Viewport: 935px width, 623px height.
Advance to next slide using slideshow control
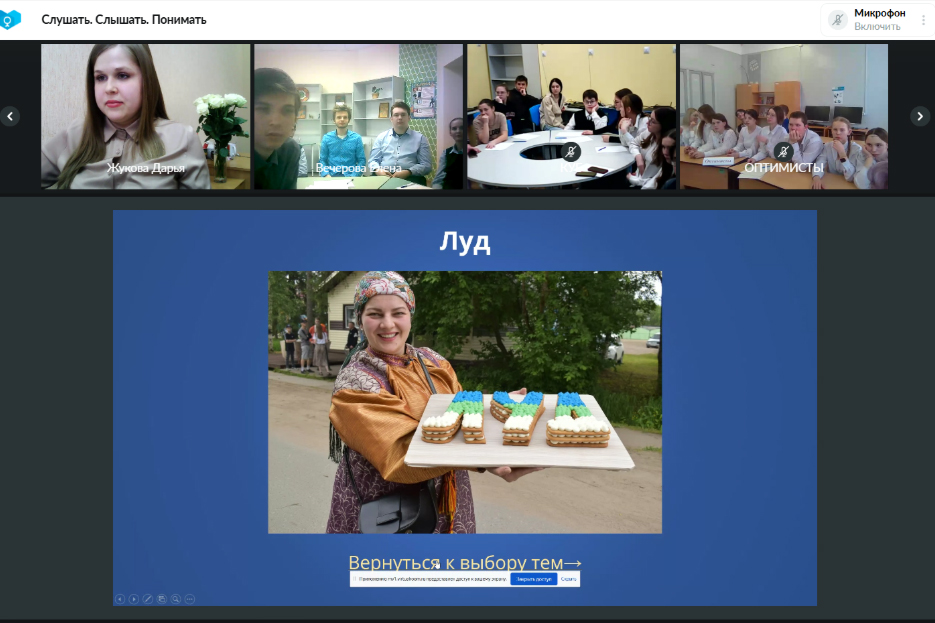coord(134,599)
